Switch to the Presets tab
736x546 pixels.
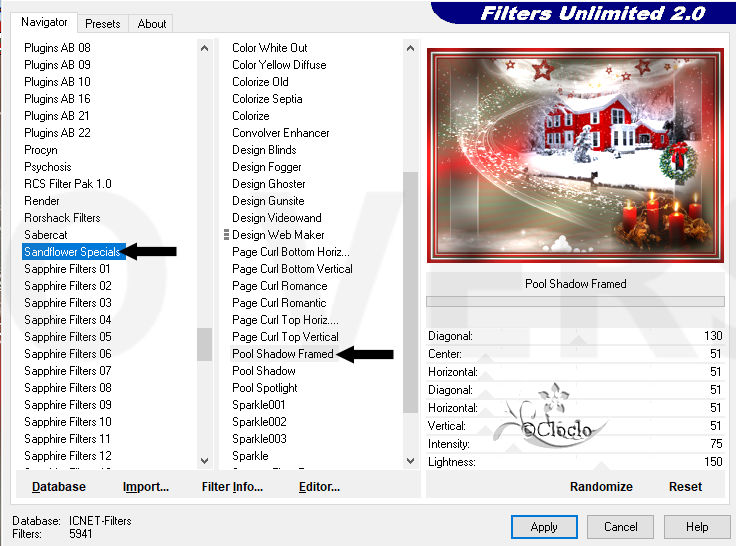click(x=102, y=23)
